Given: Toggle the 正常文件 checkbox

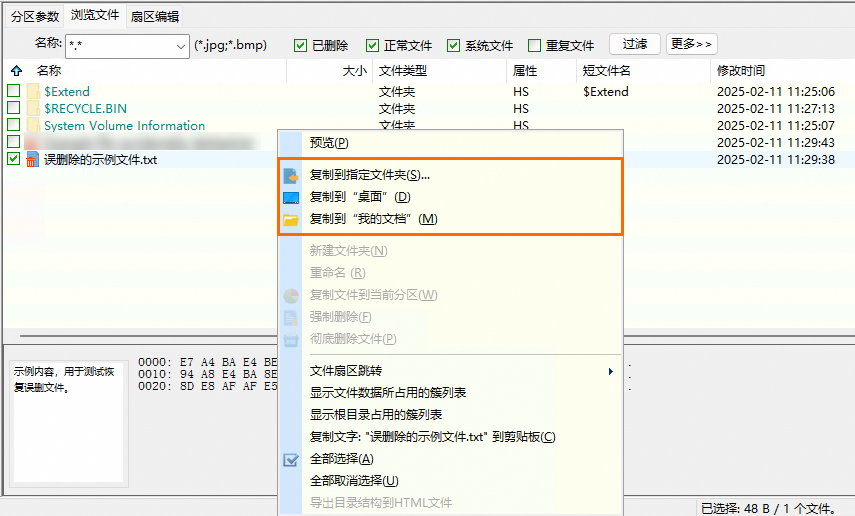Looking at the screenshot, I should point(372,45).
